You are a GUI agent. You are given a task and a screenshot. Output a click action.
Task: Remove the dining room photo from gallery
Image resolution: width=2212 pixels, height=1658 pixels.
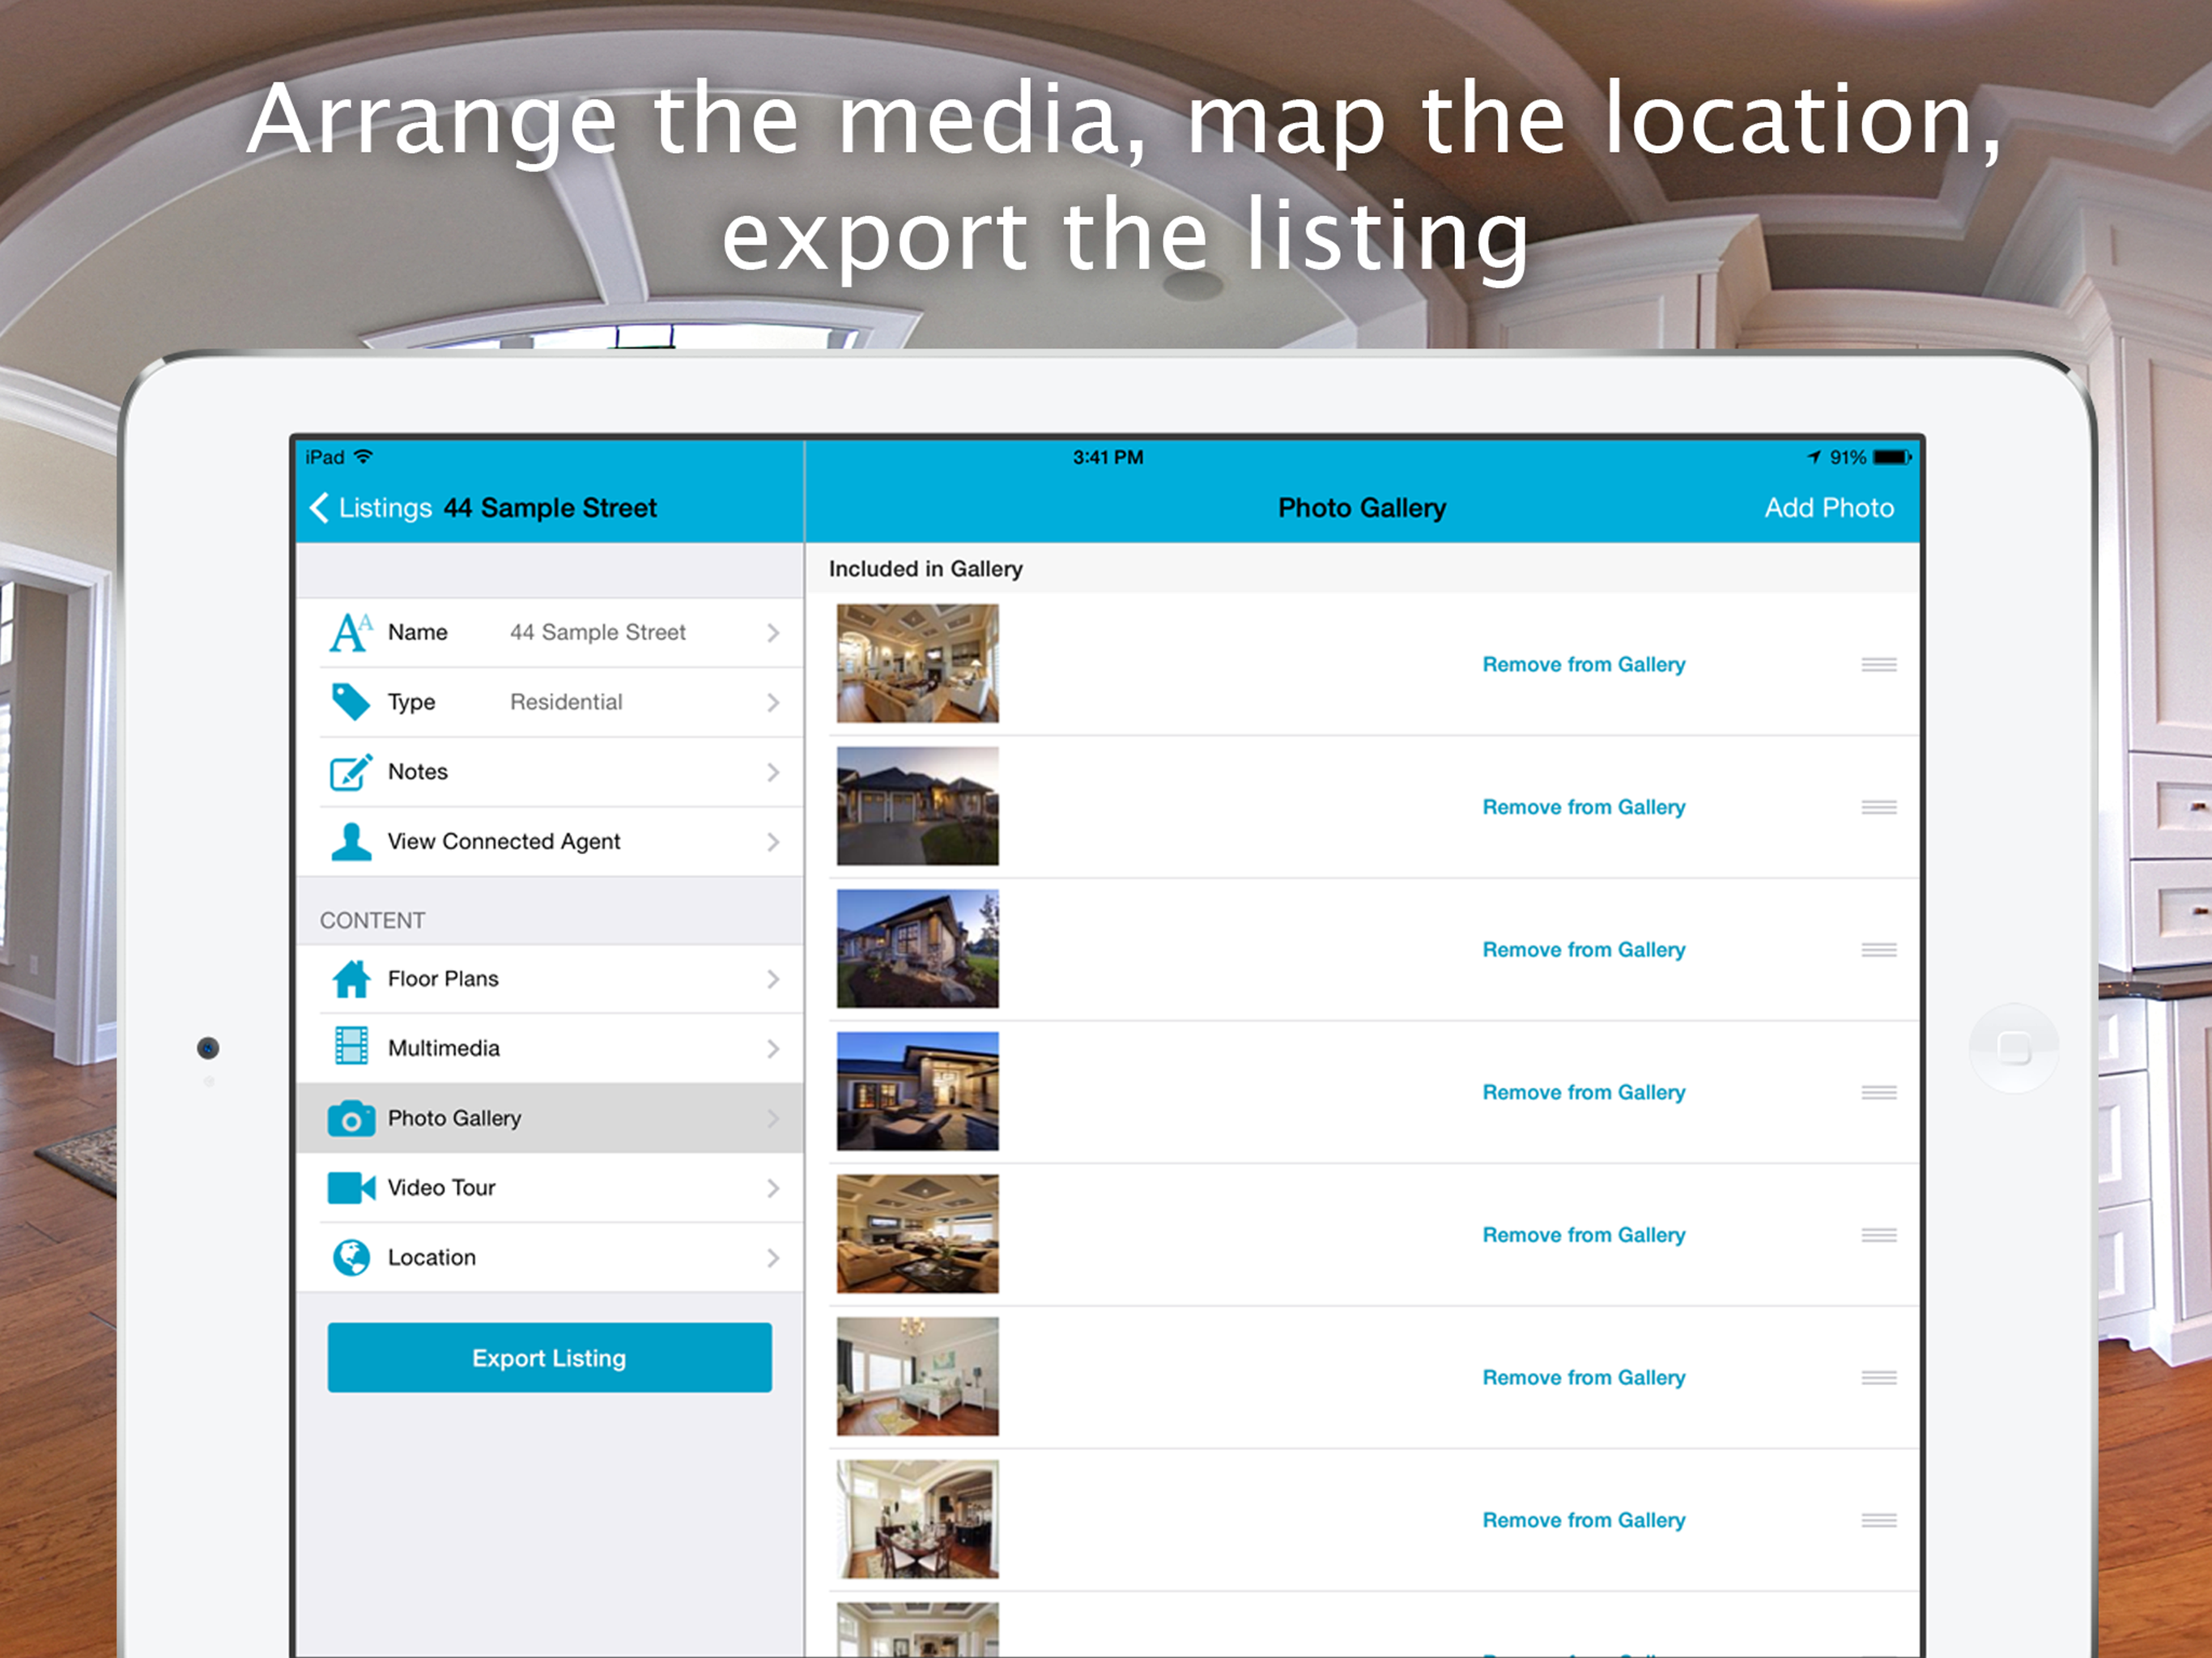click(x=1584, y=1520)
